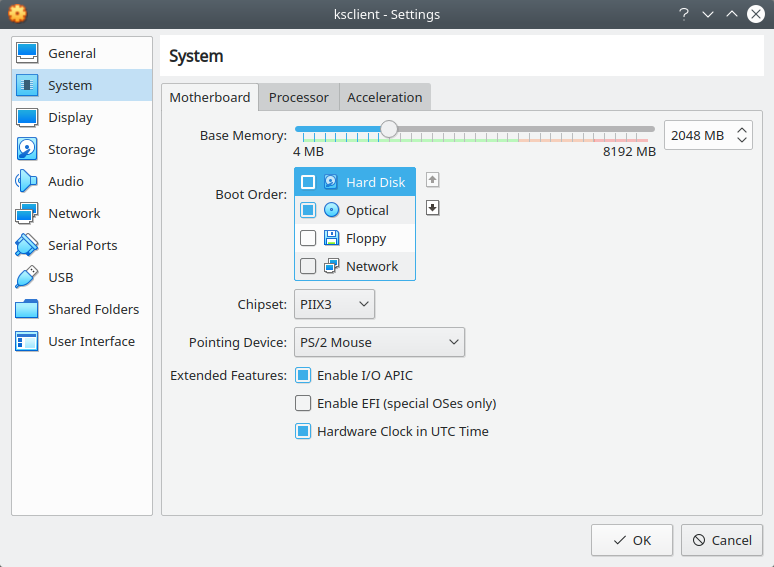Click the Cancel button
Viewport: 774px width, 567px height.
pyautogui.click(x=722, y=540)
